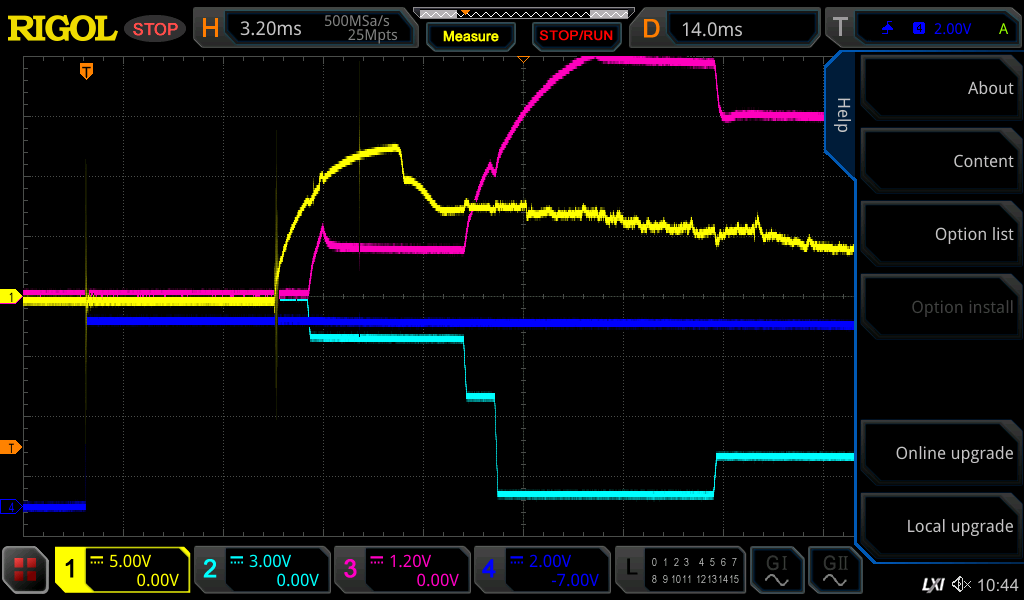Toggle channel 3 magenta 1.20V label
This screenshot has width=1024, height=600.
pyautogui.click(x=400, y=571)
